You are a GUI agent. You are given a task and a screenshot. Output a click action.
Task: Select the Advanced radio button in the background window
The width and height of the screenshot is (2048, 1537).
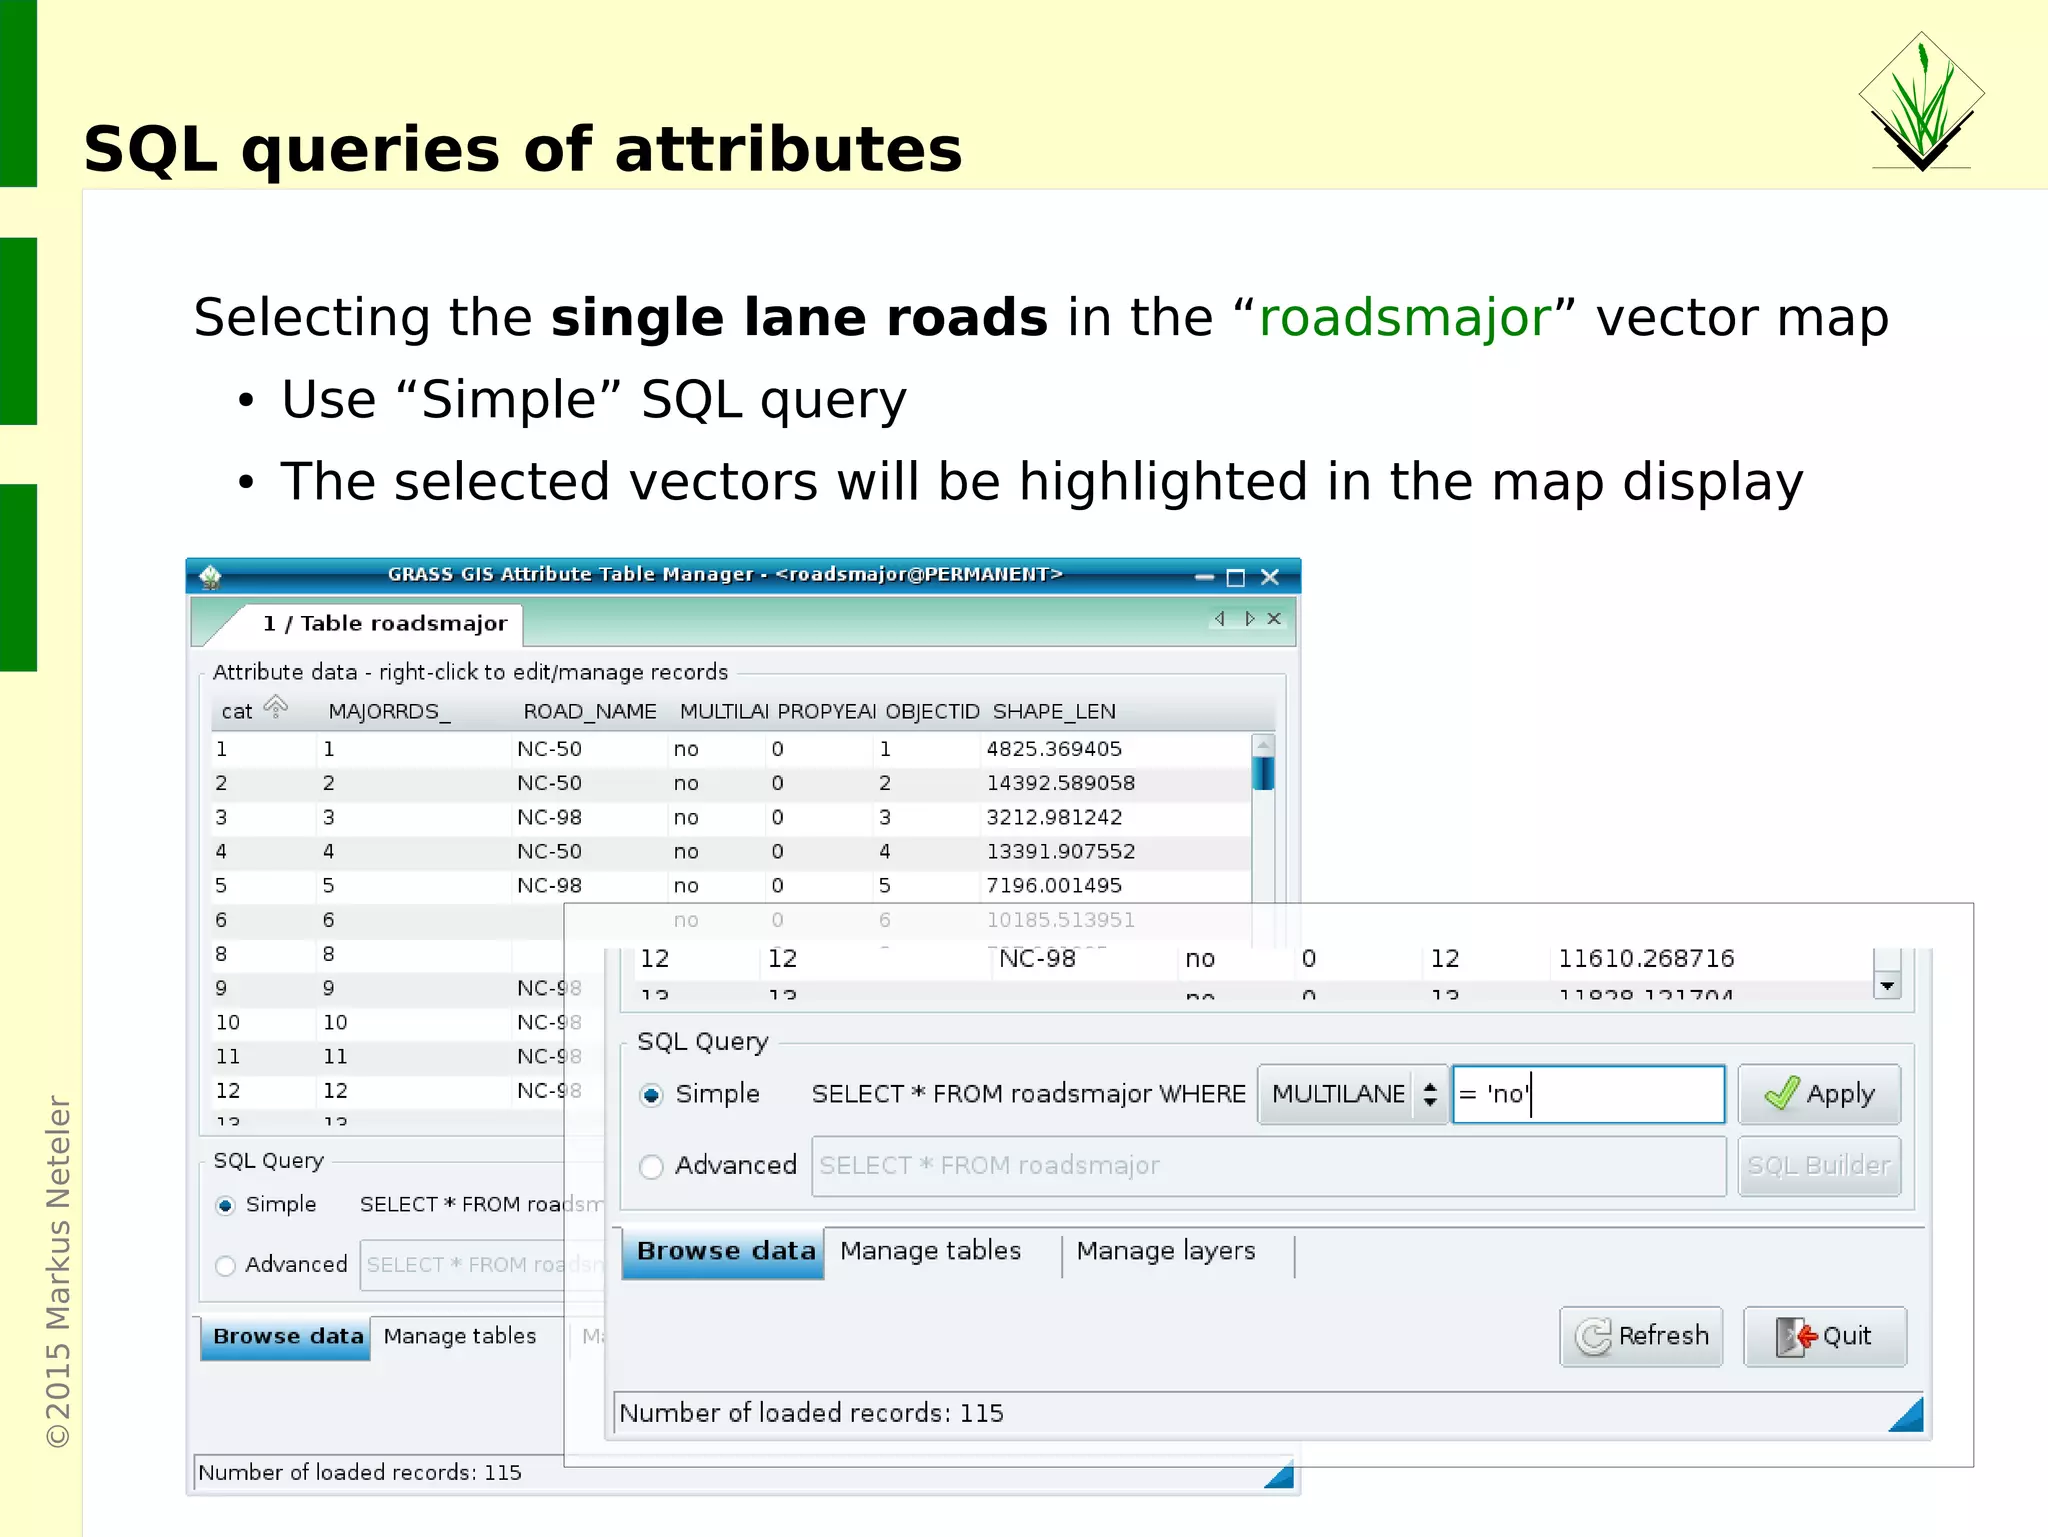tap(226, 1265)
